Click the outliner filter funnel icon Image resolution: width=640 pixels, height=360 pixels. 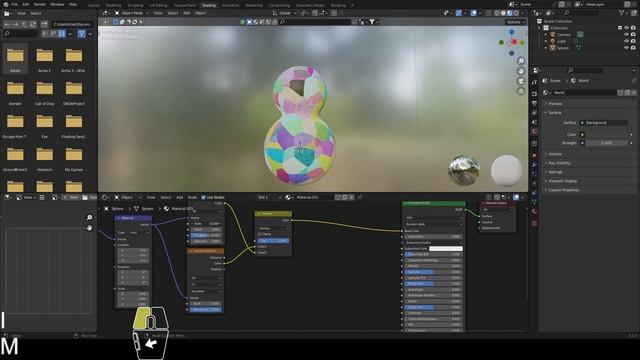[x=622, y=13]
